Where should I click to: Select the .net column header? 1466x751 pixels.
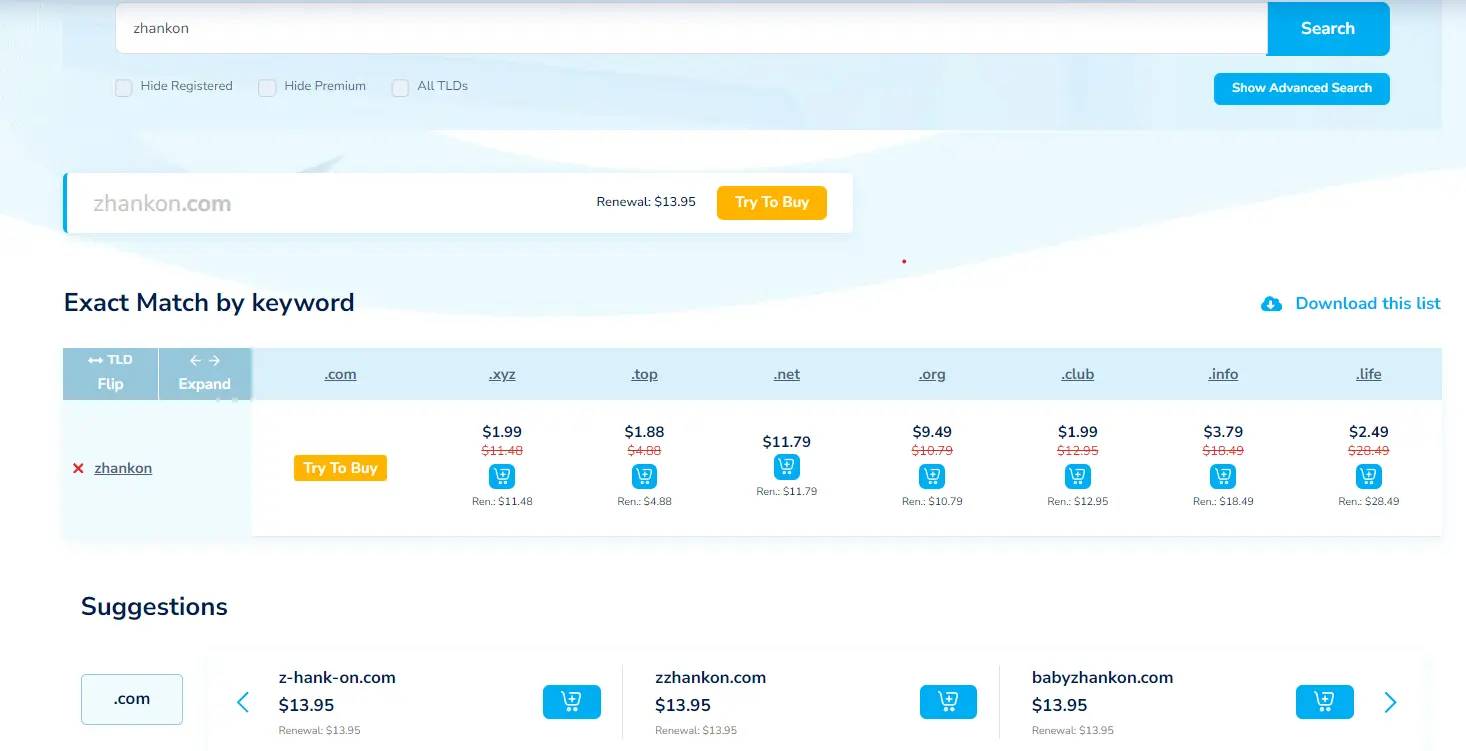click(x=786, y=374)
